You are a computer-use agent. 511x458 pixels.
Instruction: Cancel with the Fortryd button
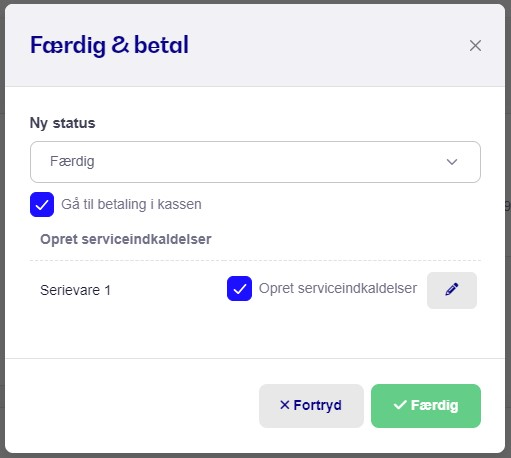pyautogui.click(x=311, y=406)
